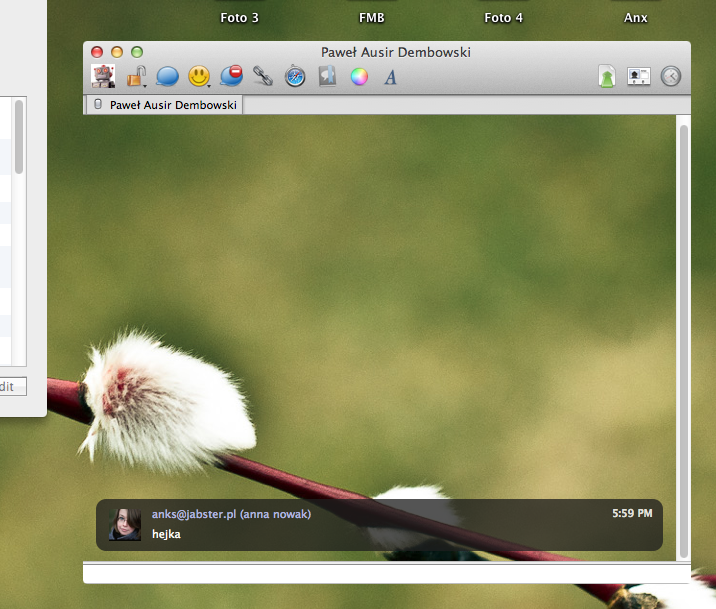Open the smiley emoticon picker
This screenshot has height=609, width=716.
point(199,76)
